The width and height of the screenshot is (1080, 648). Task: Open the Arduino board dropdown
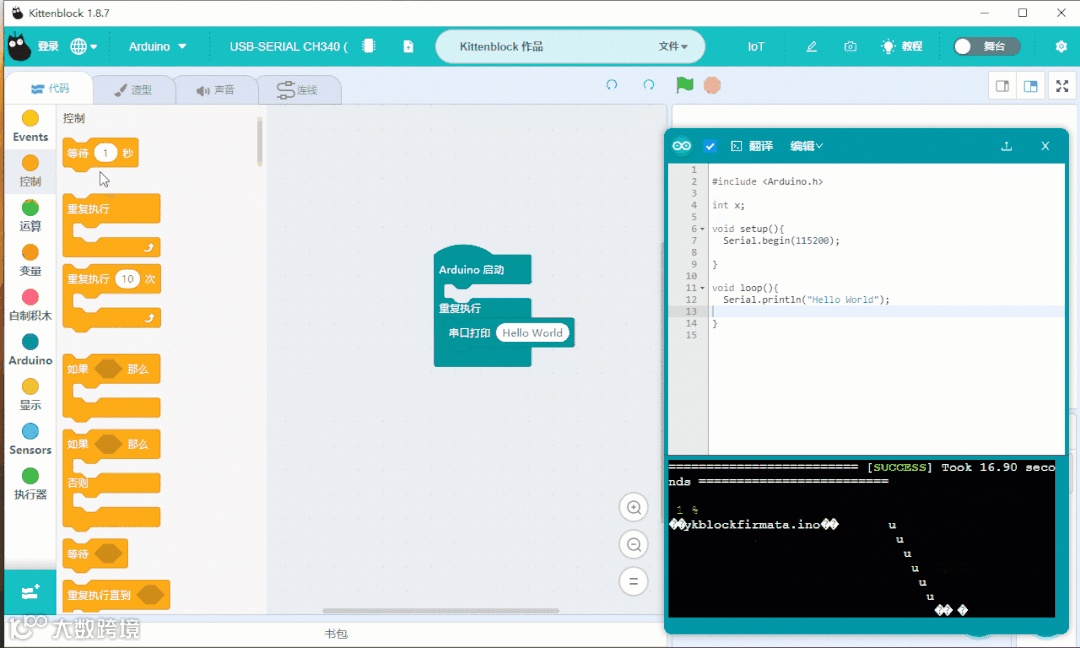[x=157, y=46]
